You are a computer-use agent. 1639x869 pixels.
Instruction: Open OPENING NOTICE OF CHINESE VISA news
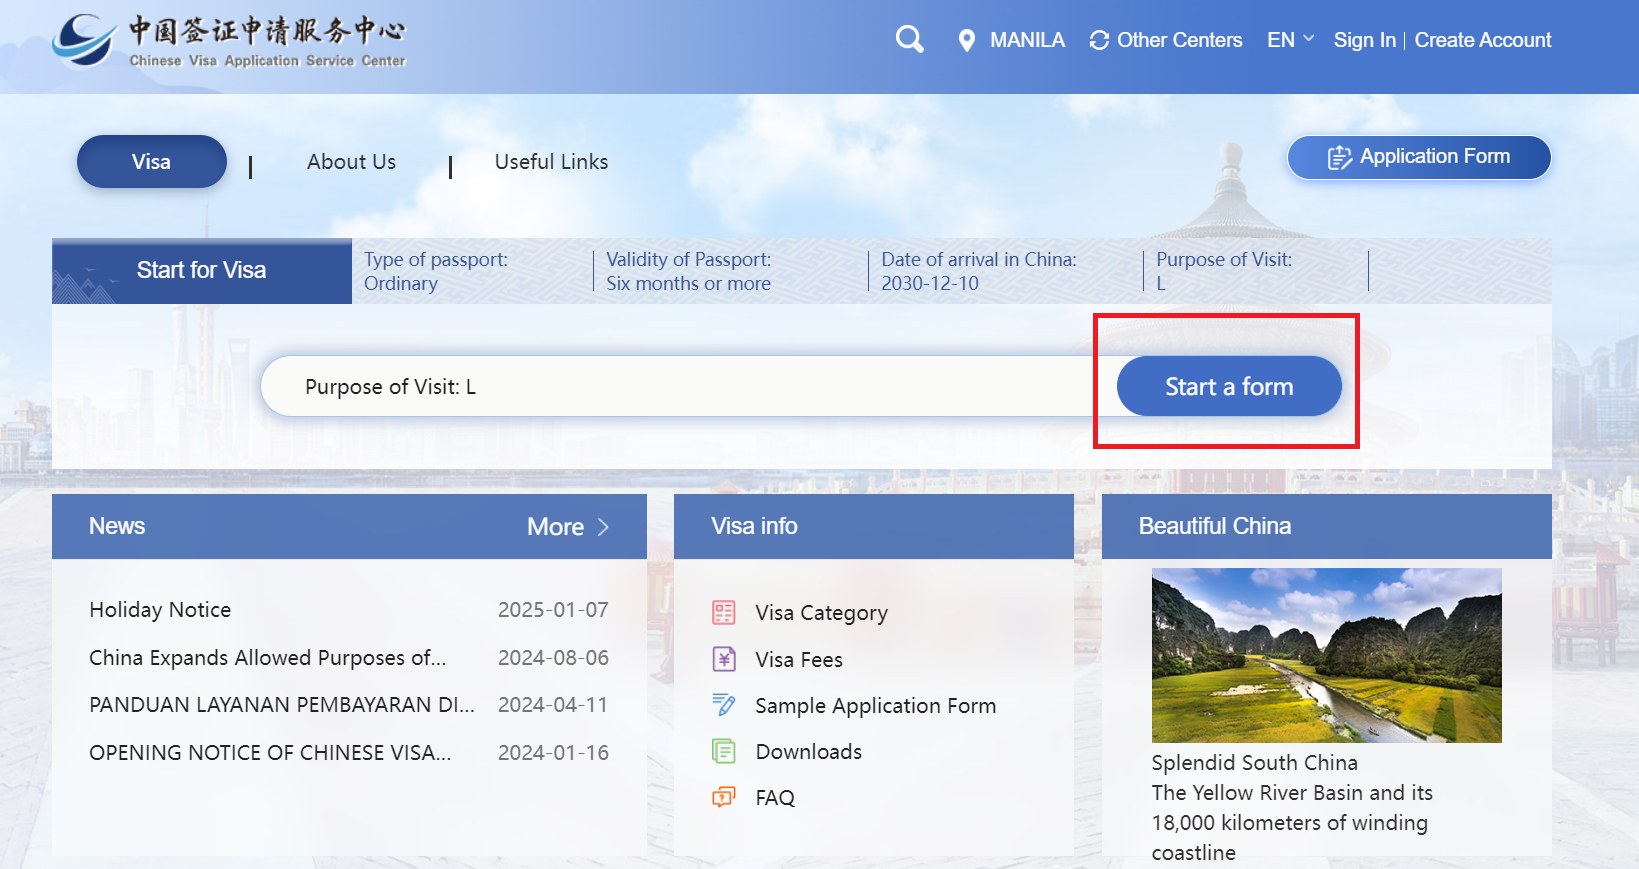pyautogui.click(x=270, y=753)
